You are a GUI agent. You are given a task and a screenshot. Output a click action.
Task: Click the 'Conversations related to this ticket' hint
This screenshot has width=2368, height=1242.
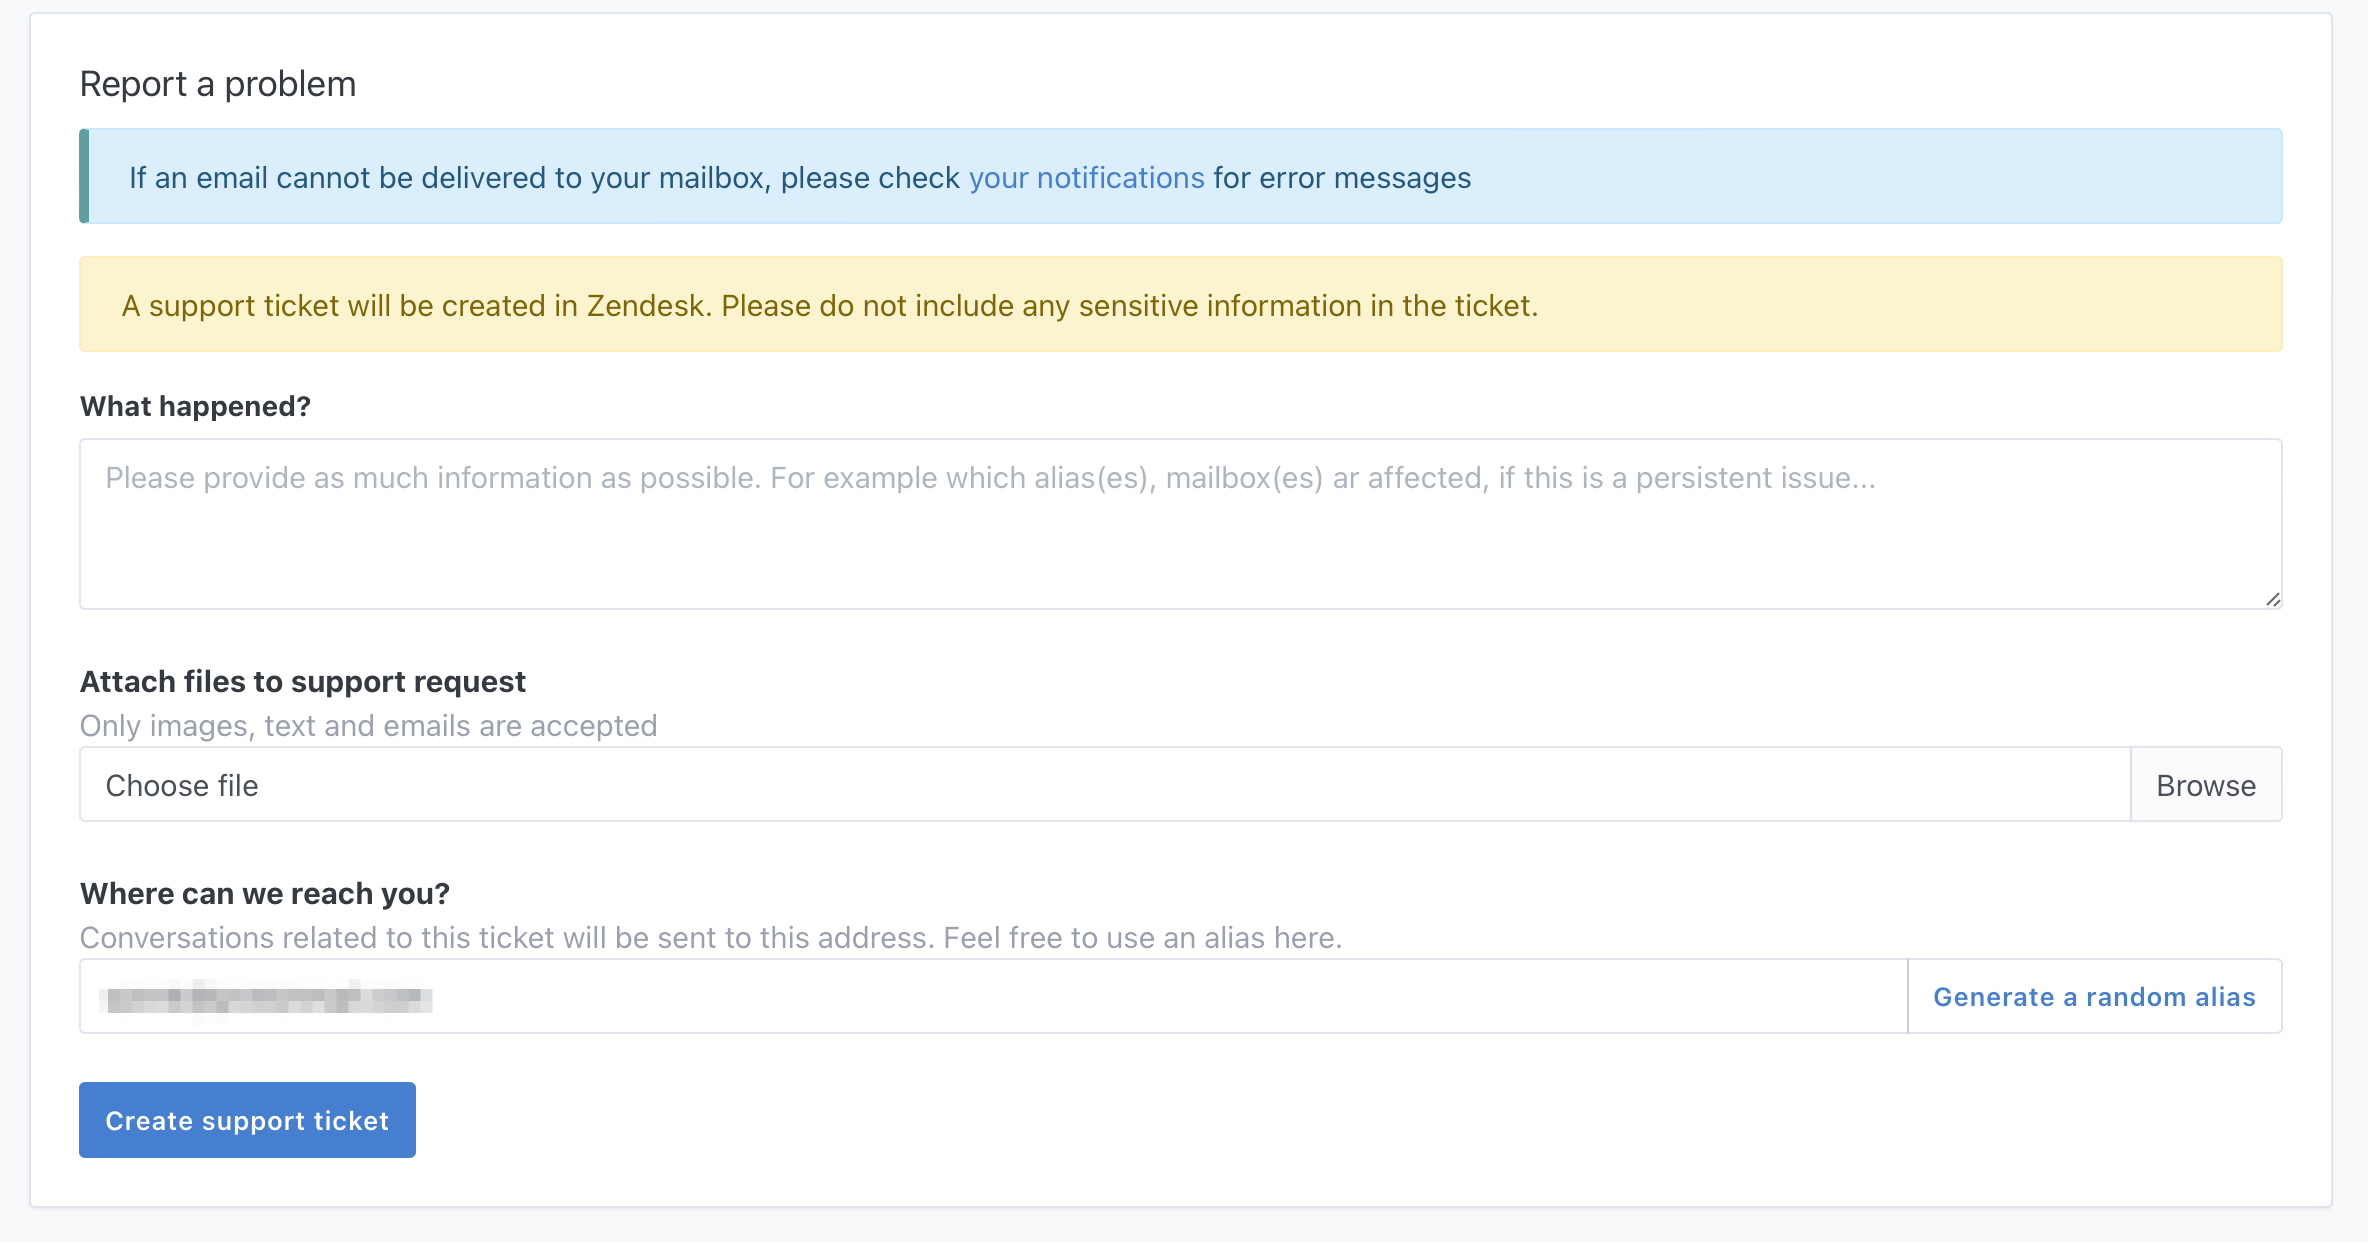pos(710,937)
